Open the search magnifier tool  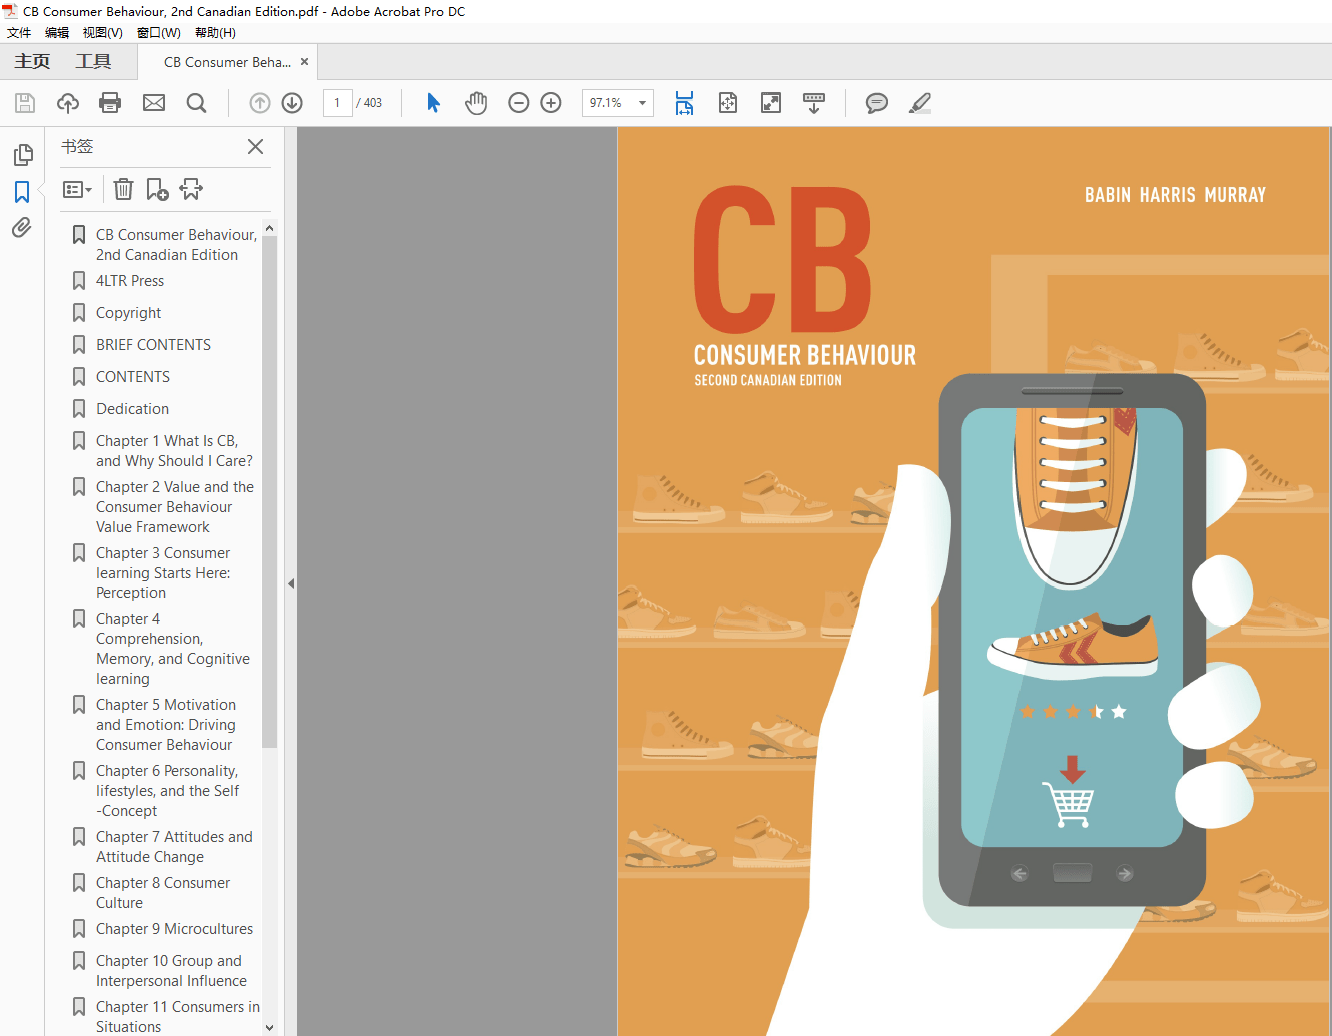coord(197,103)
